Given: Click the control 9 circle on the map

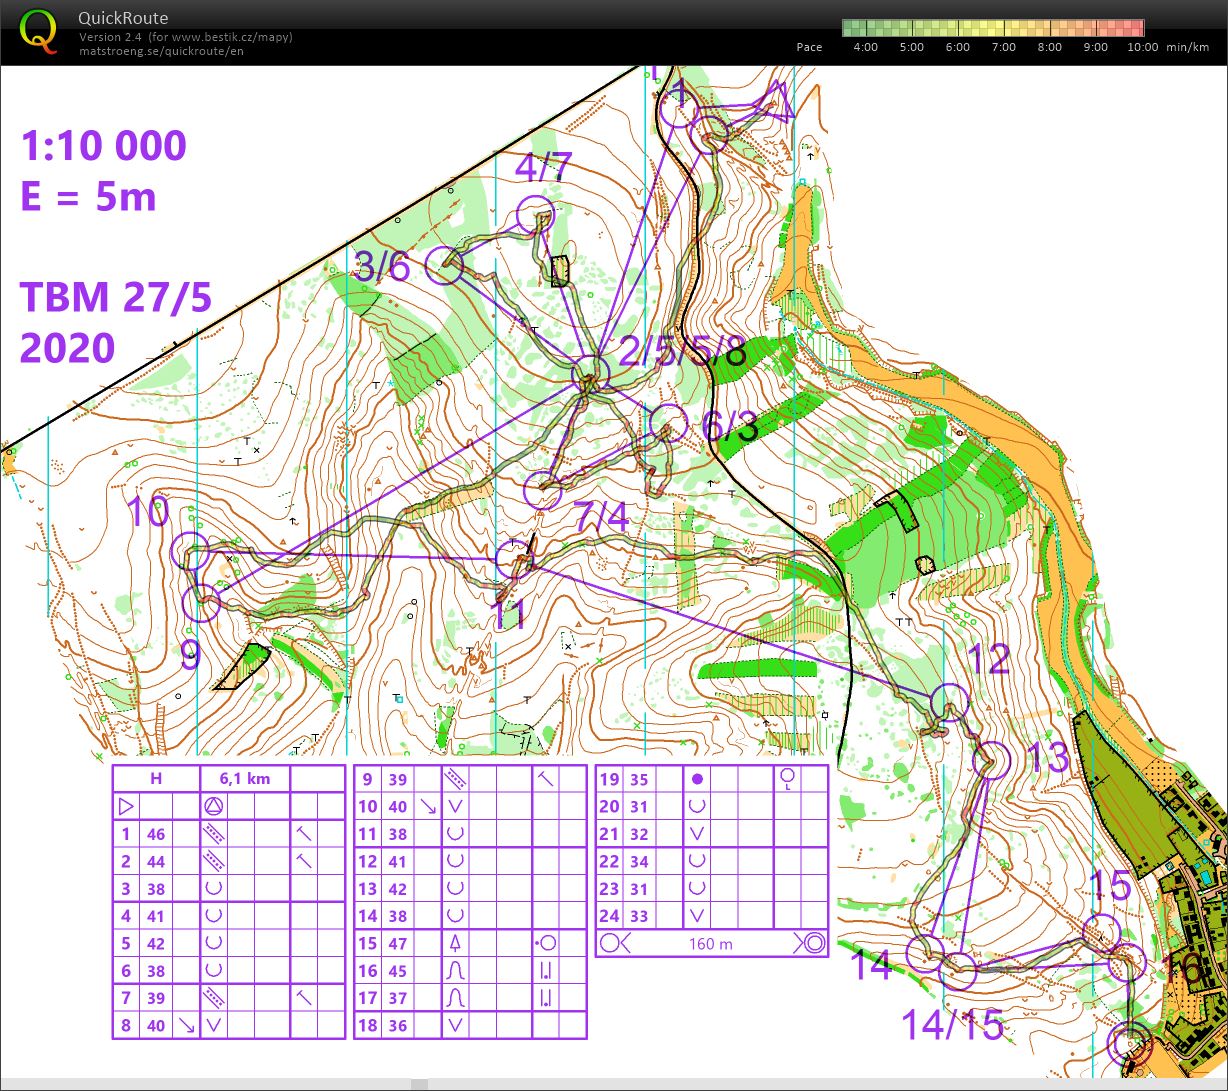Looking at the screenshot, I should pos(202,603).
